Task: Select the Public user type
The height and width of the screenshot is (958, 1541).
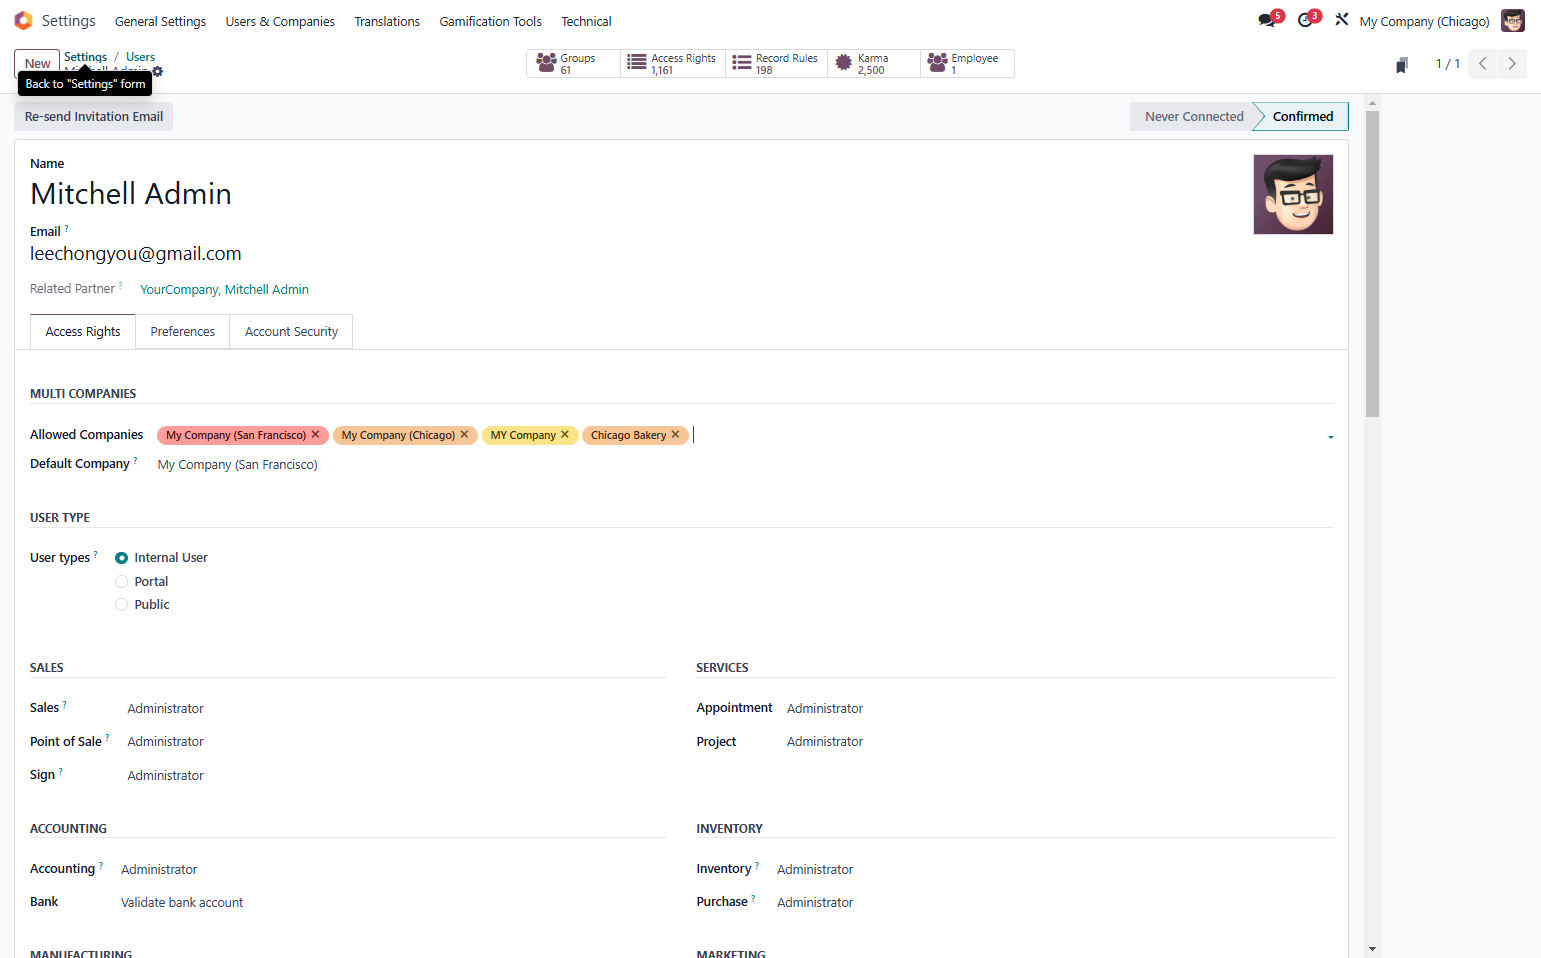Action: pos(121,604)
